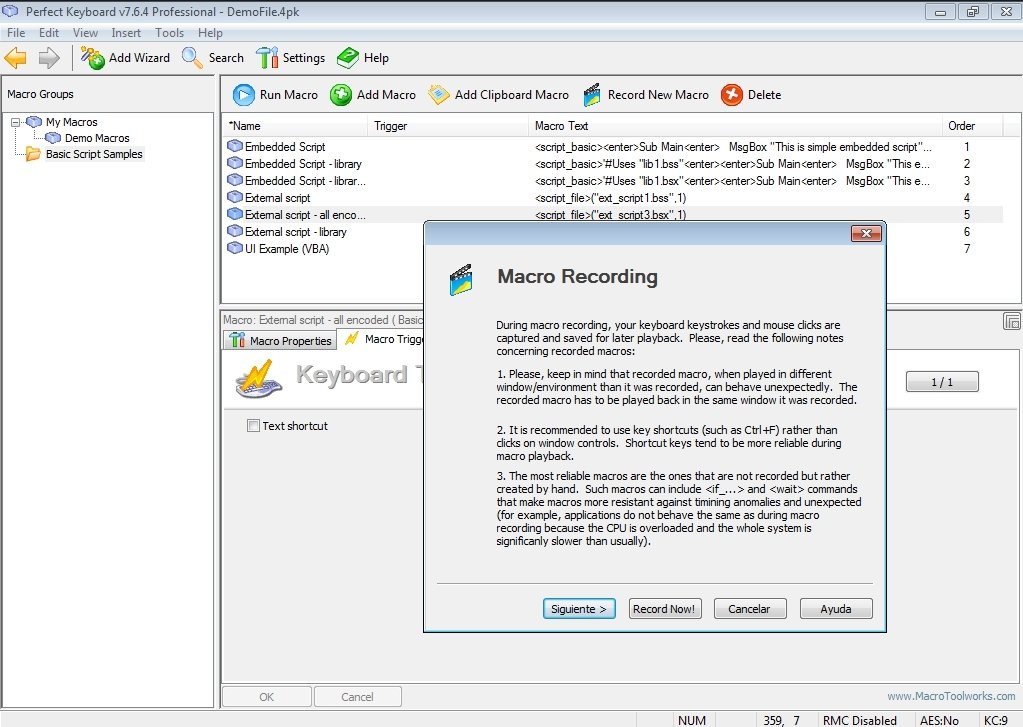This screenshot has height=727, width=1023.
Task: Click the Demo Macros group icon
Action: 53,138
